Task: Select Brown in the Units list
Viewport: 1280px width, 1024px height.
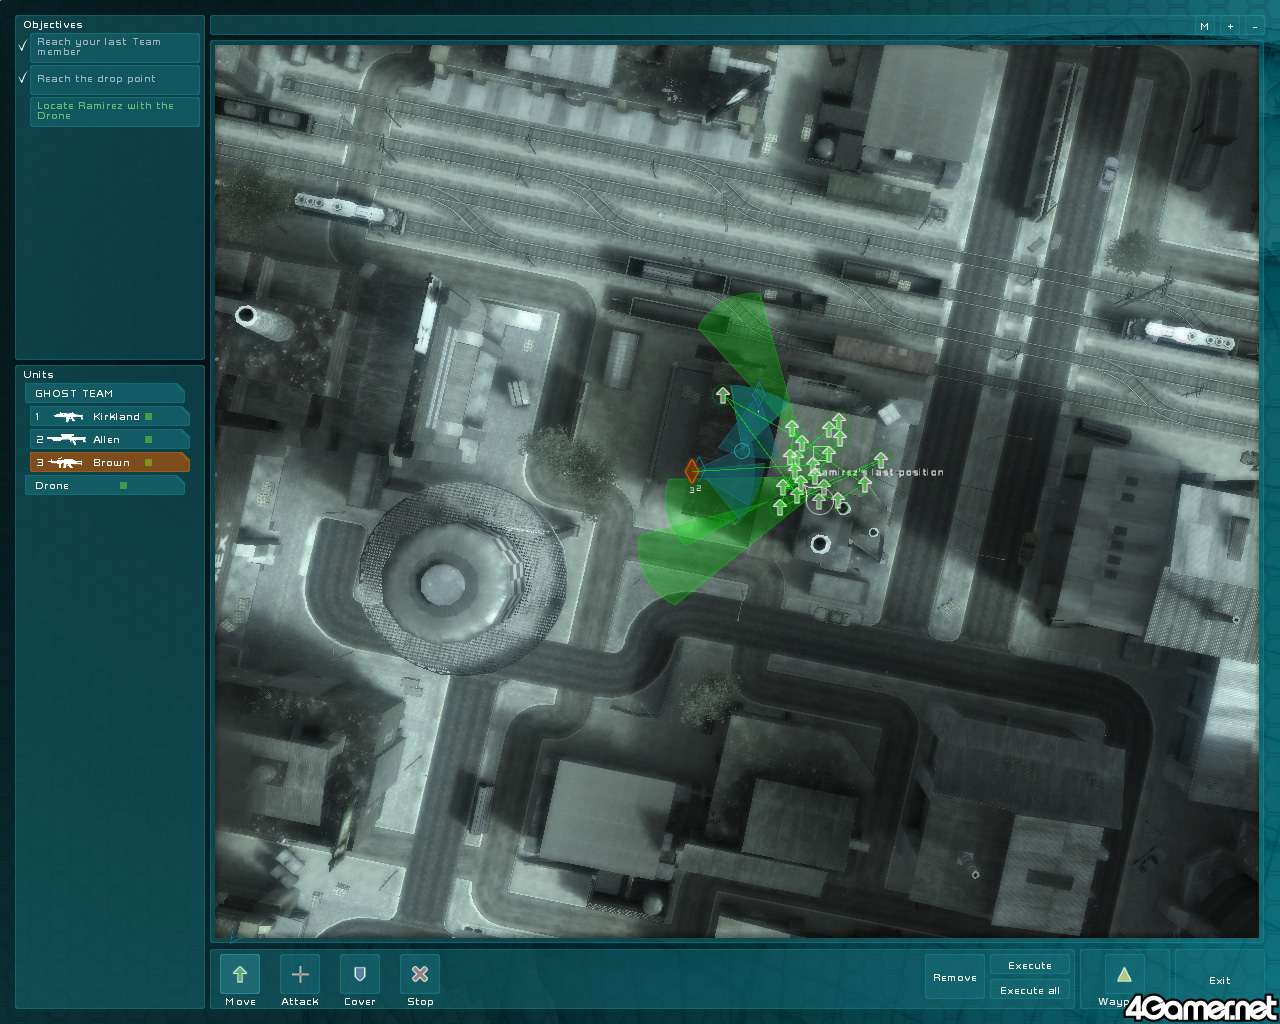Action: click(110, 463)
